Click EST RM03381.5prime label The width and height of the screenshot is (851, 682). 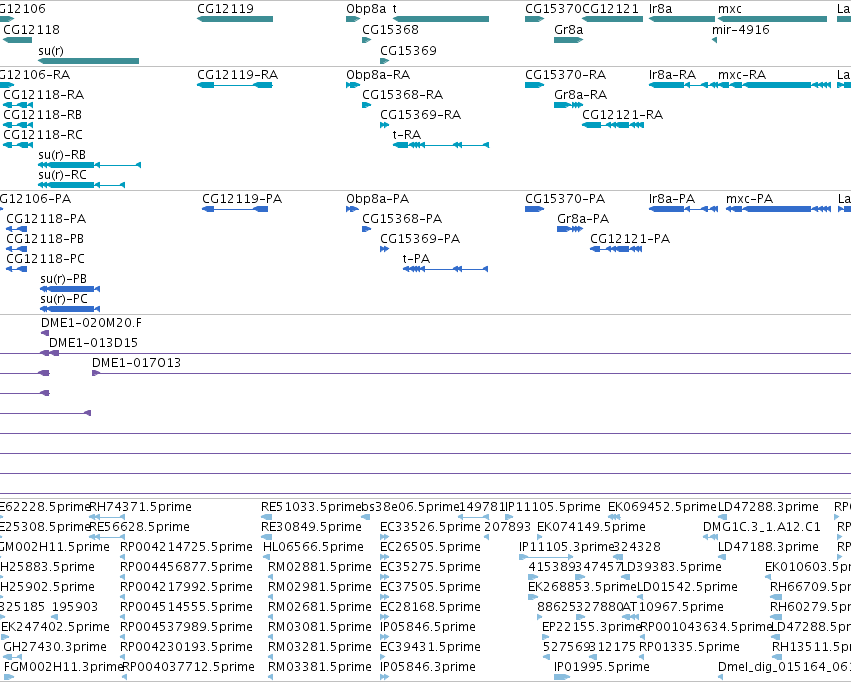tap(320, 667)
